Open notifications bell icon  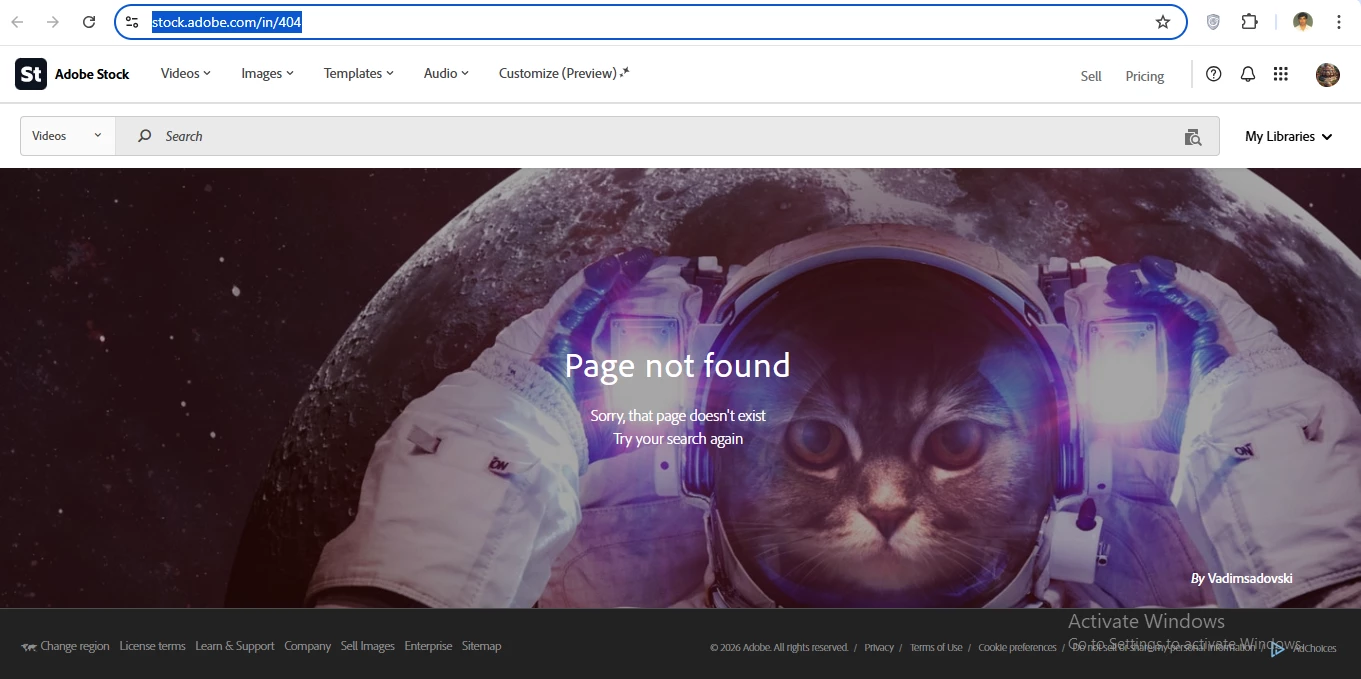pos(1248,74)
